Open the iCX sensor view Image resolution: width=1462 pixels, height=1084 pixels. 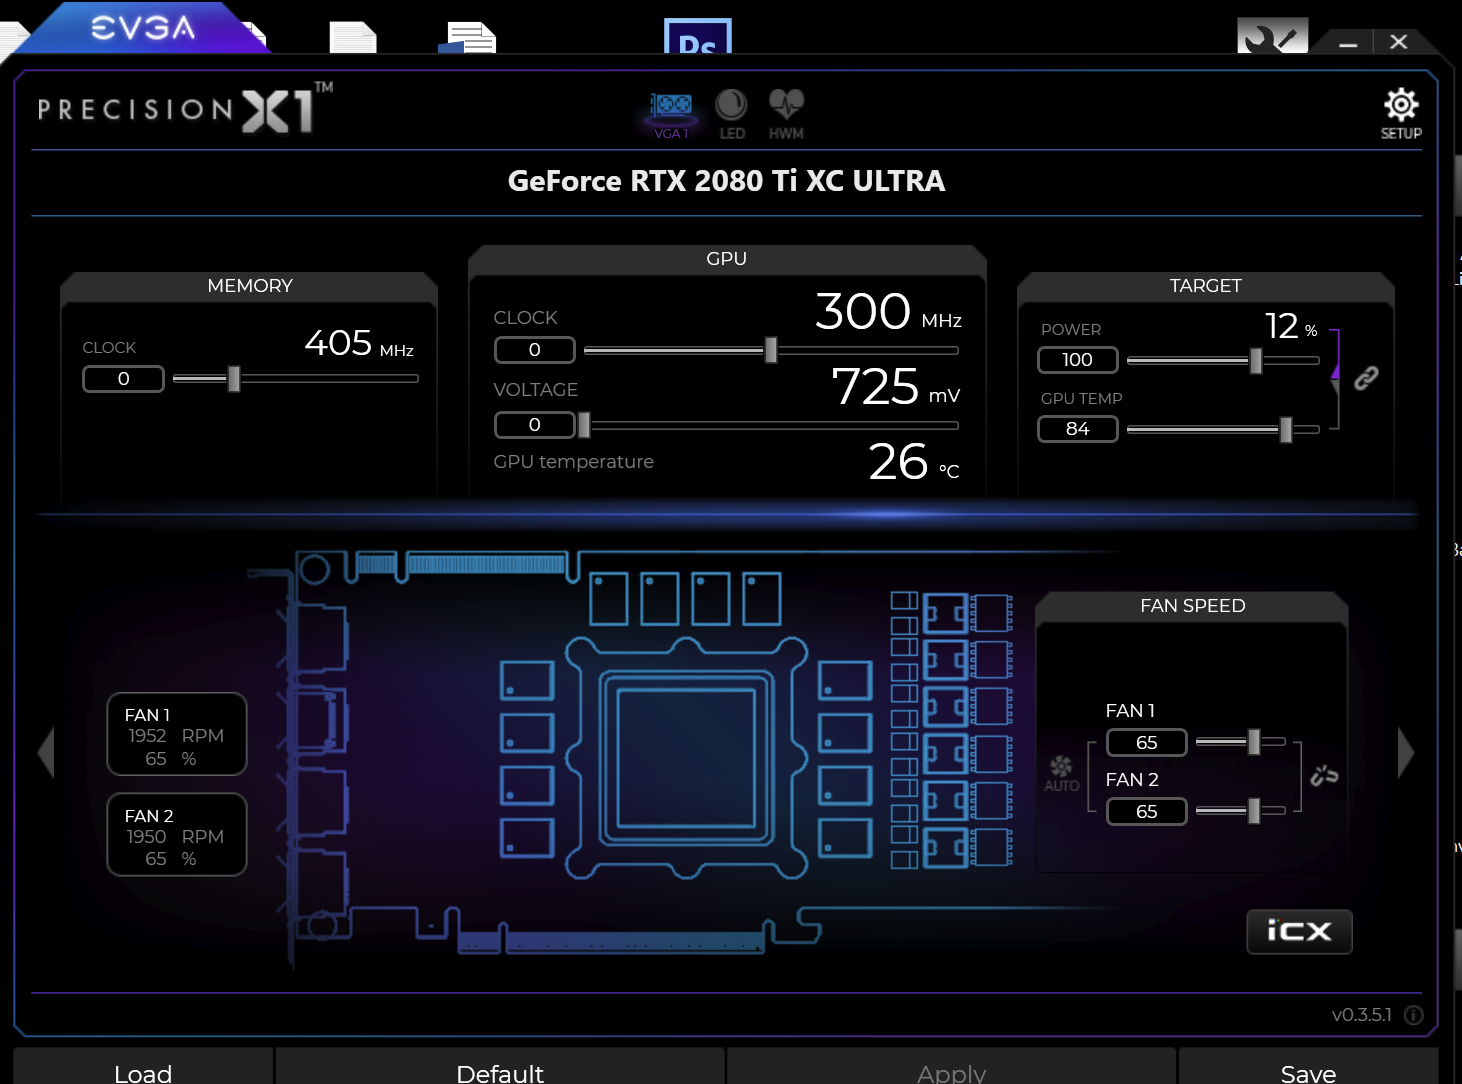coord(1299,931)
